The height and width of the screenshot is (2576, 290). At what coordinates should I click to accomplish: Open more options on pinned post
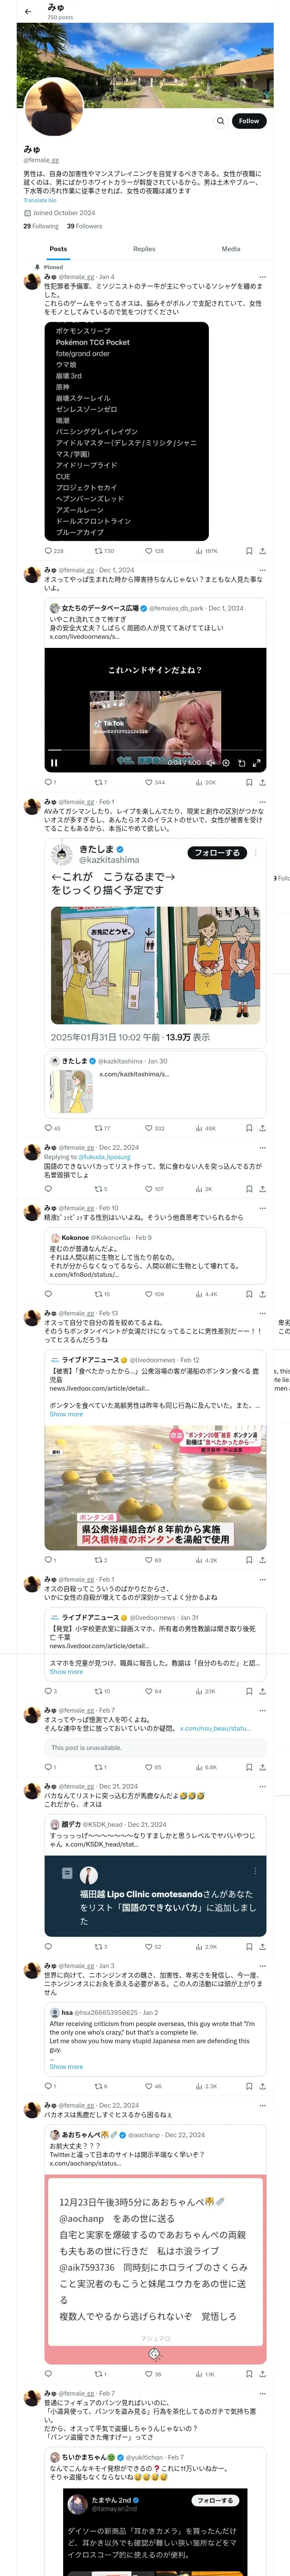(263, 277)
